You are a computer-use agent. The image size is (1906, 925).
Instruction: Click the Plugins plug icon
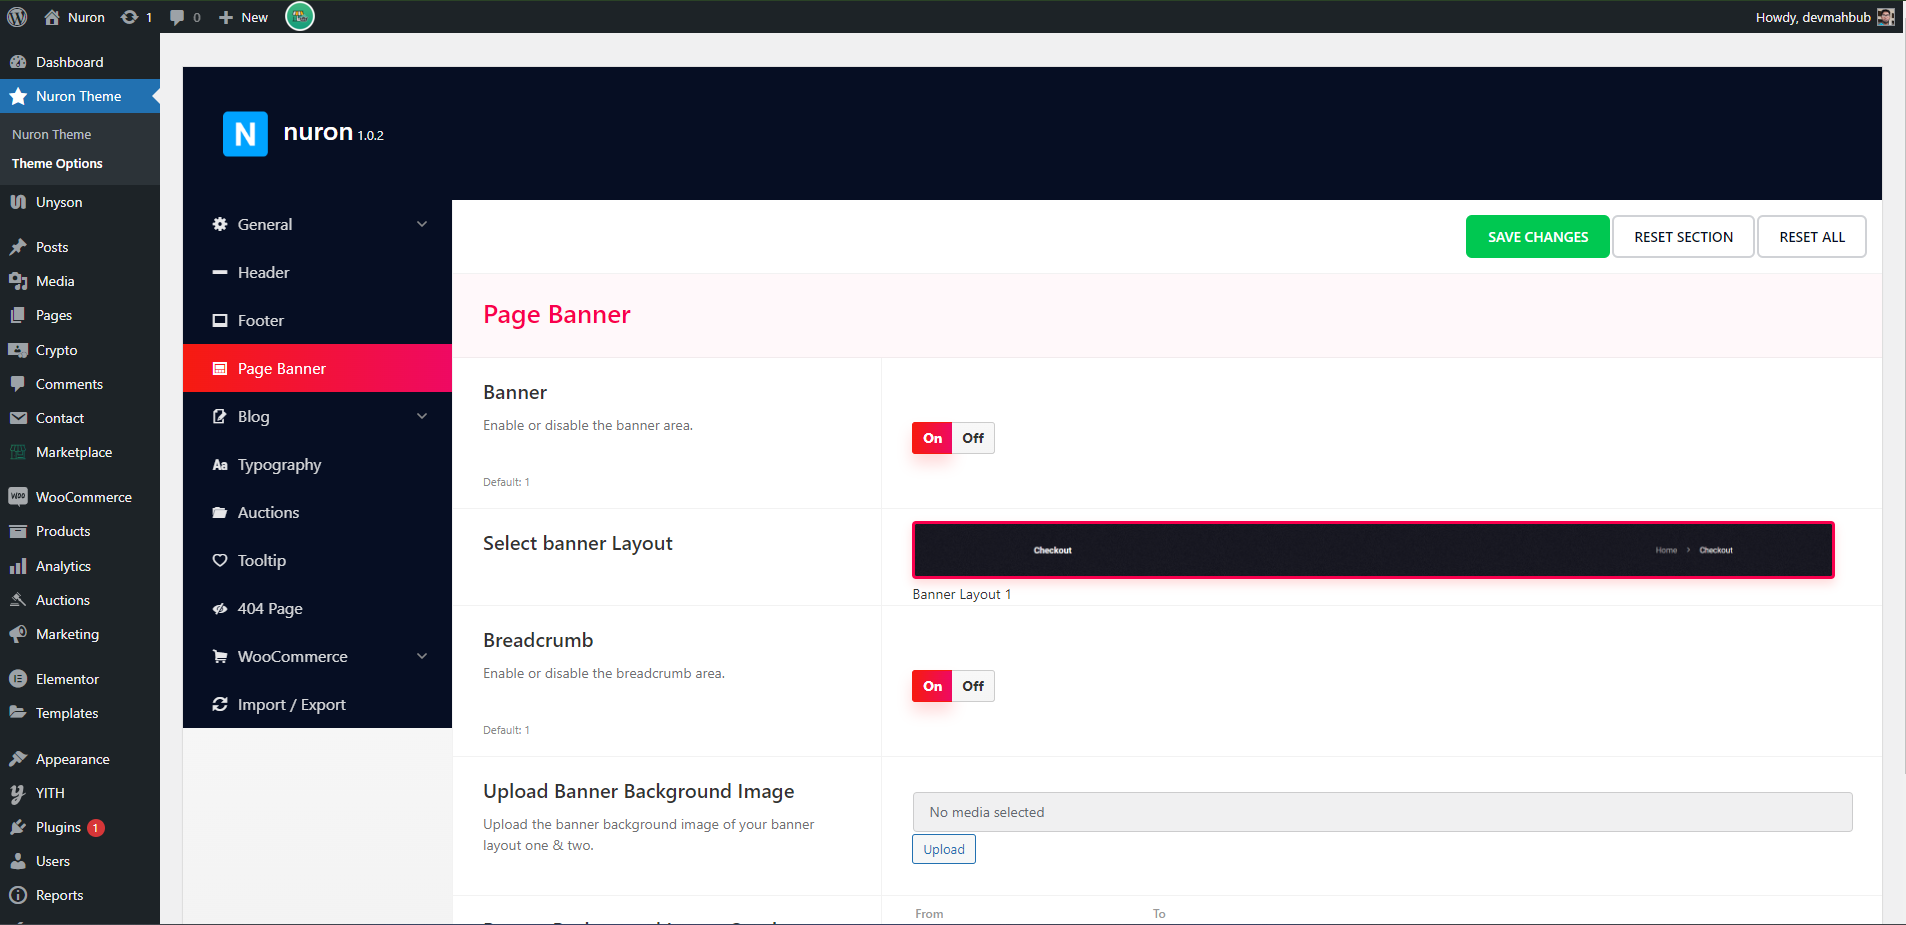point(18,827)
